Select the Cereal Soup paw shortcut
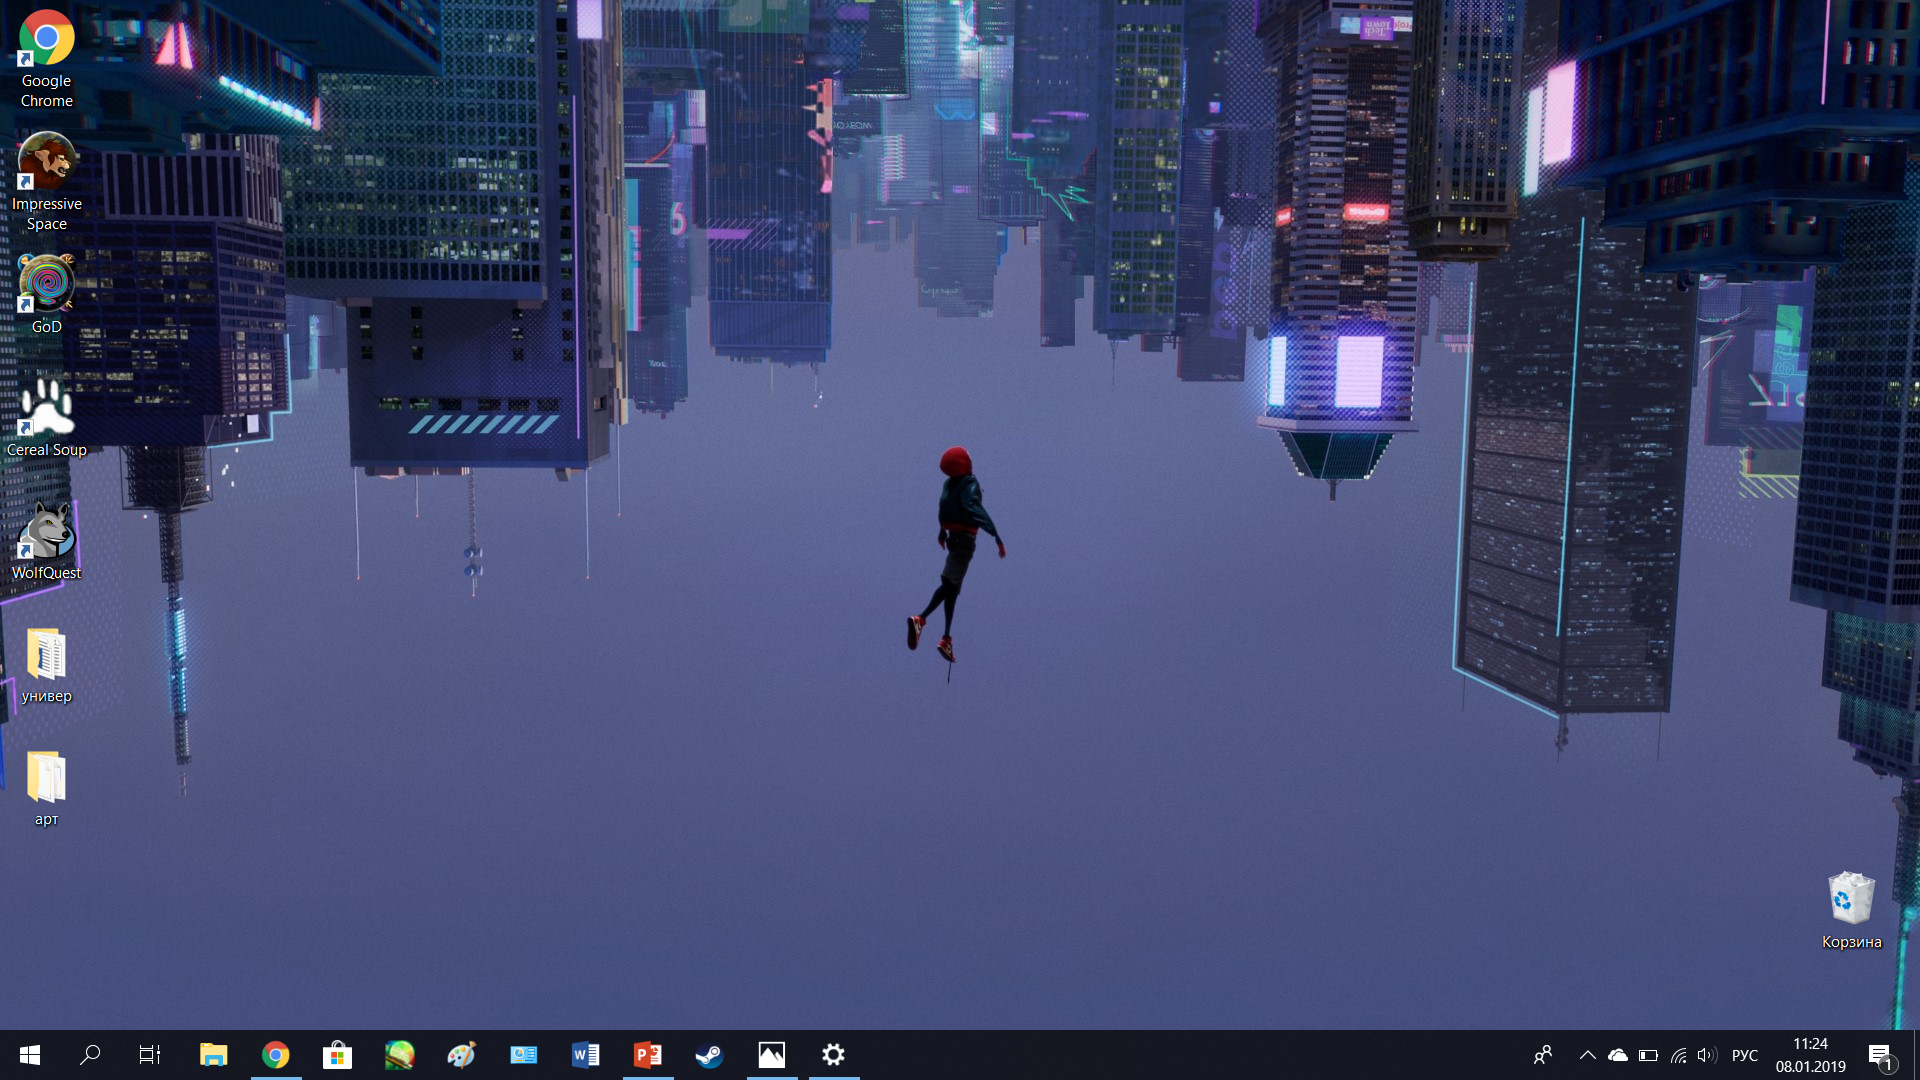Image resolution: width=1920 pixels, height=1080 pixels. pos(46,418)
